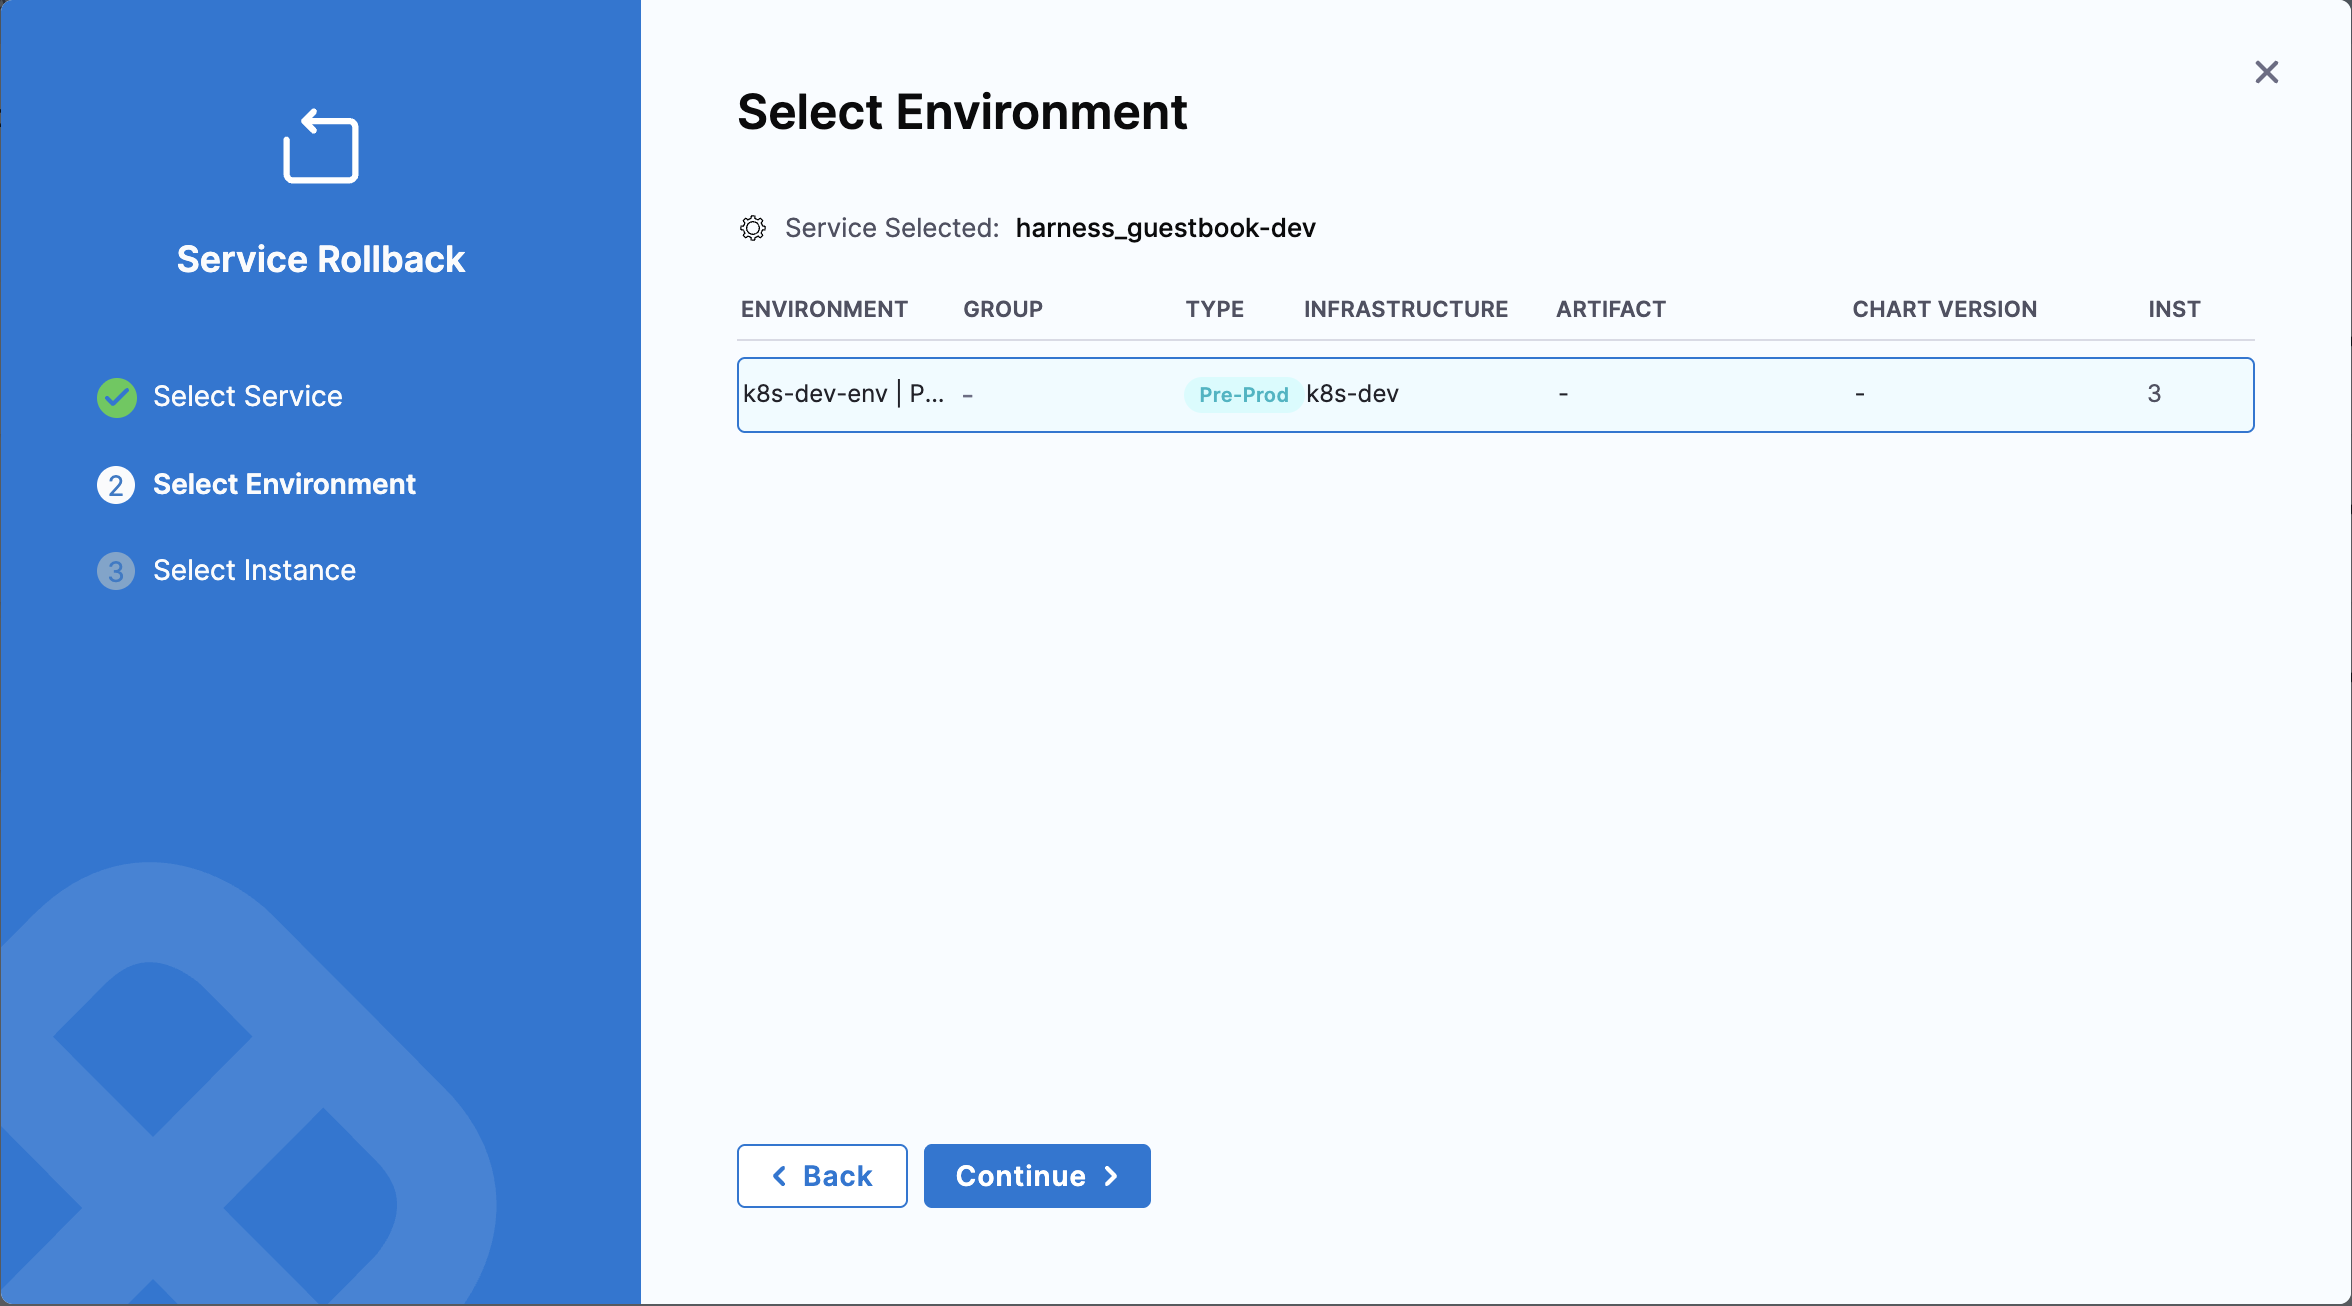Image resolution: width=2352 pixels, height=1306 pixels.
Task: Click the instance count 3 cell
Action: click(x=2154, y=394)
